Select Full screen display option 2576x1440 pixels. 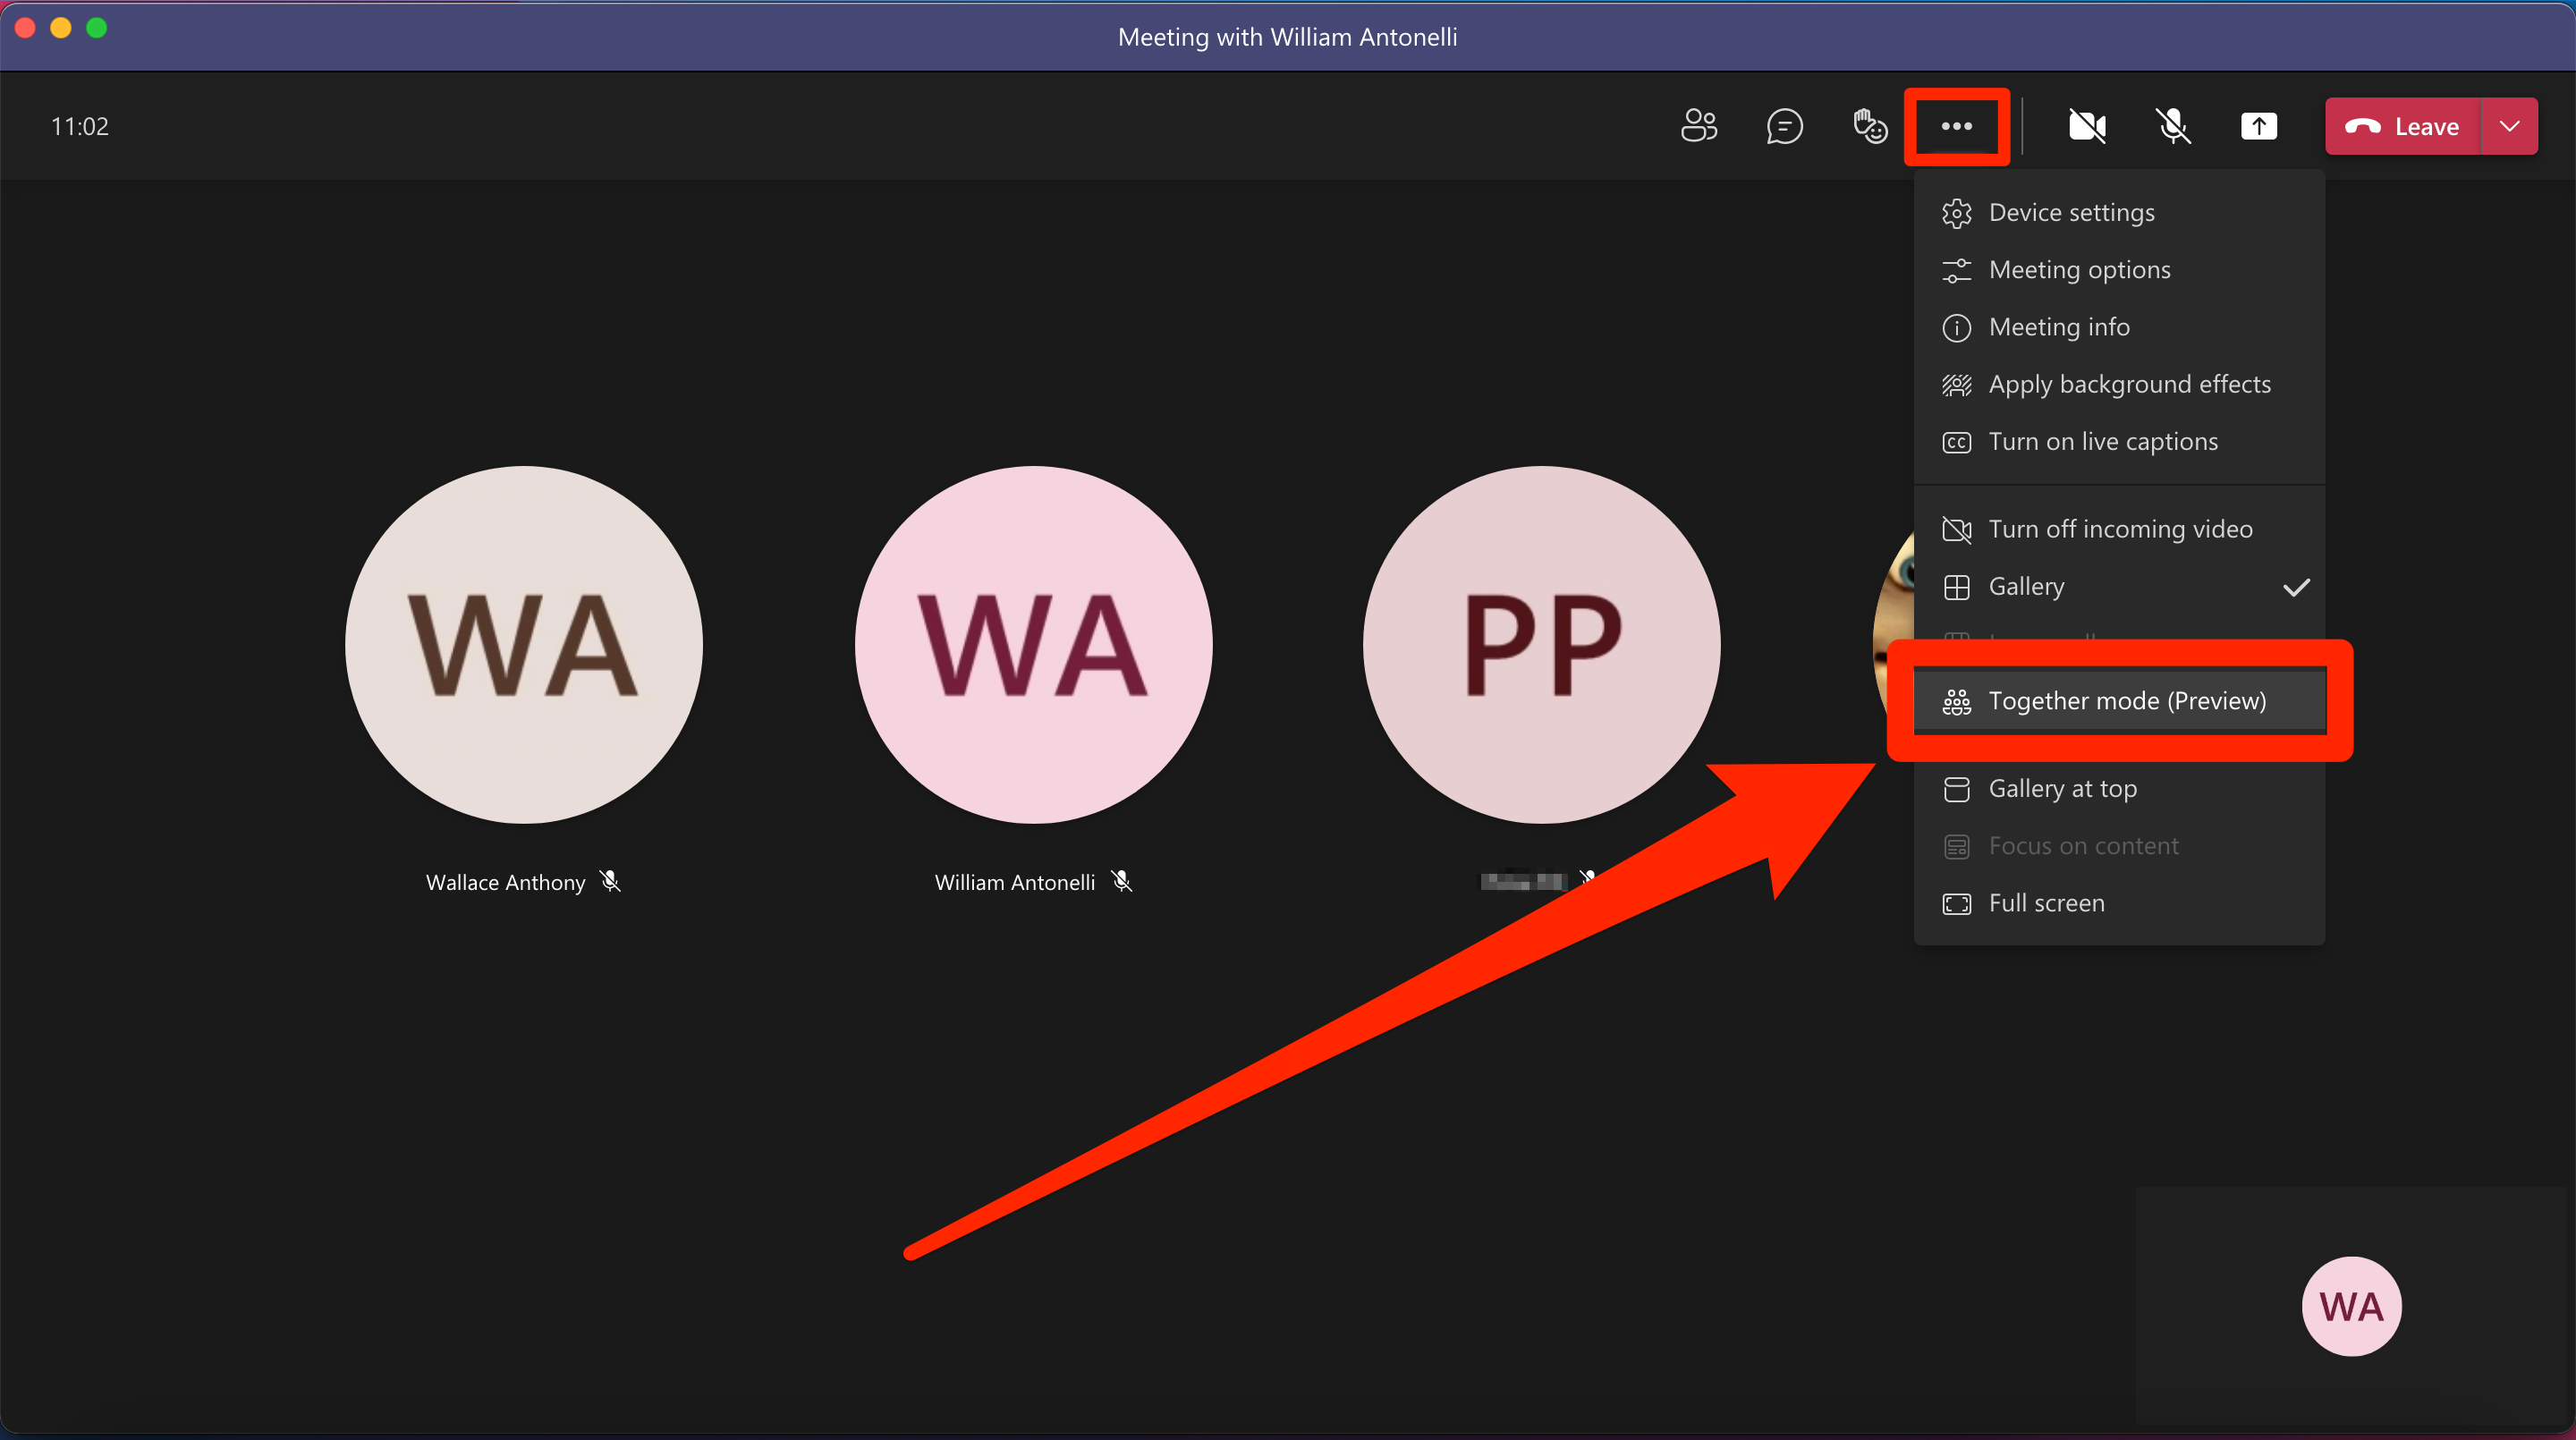(2047, 902)
